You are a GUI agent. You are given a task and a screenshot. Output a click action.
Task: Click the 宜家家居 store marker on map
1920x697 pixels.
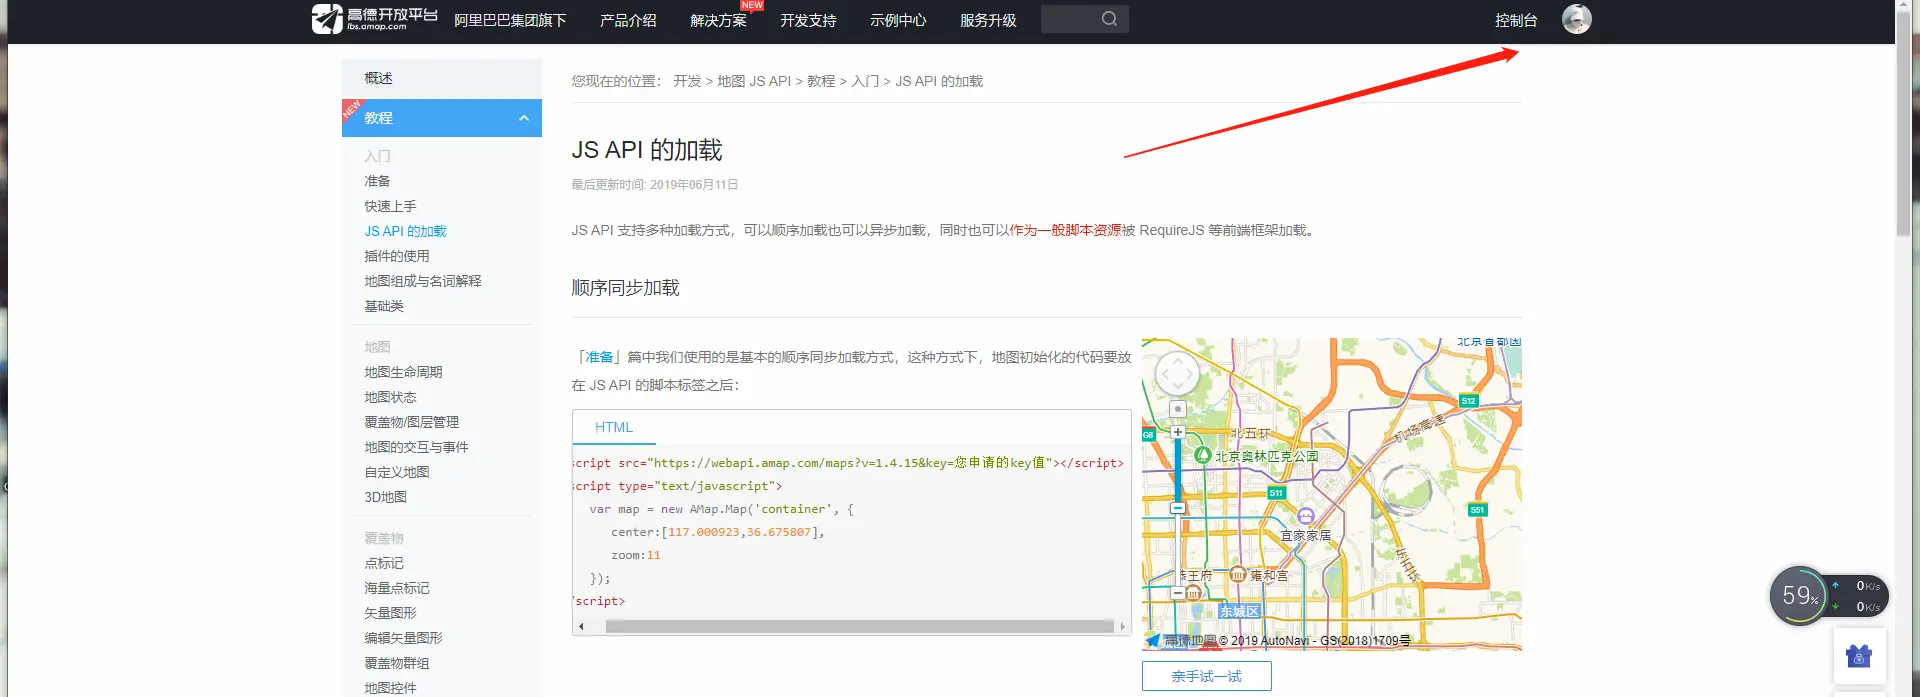pyautogui.click(x=1305, y=516)
